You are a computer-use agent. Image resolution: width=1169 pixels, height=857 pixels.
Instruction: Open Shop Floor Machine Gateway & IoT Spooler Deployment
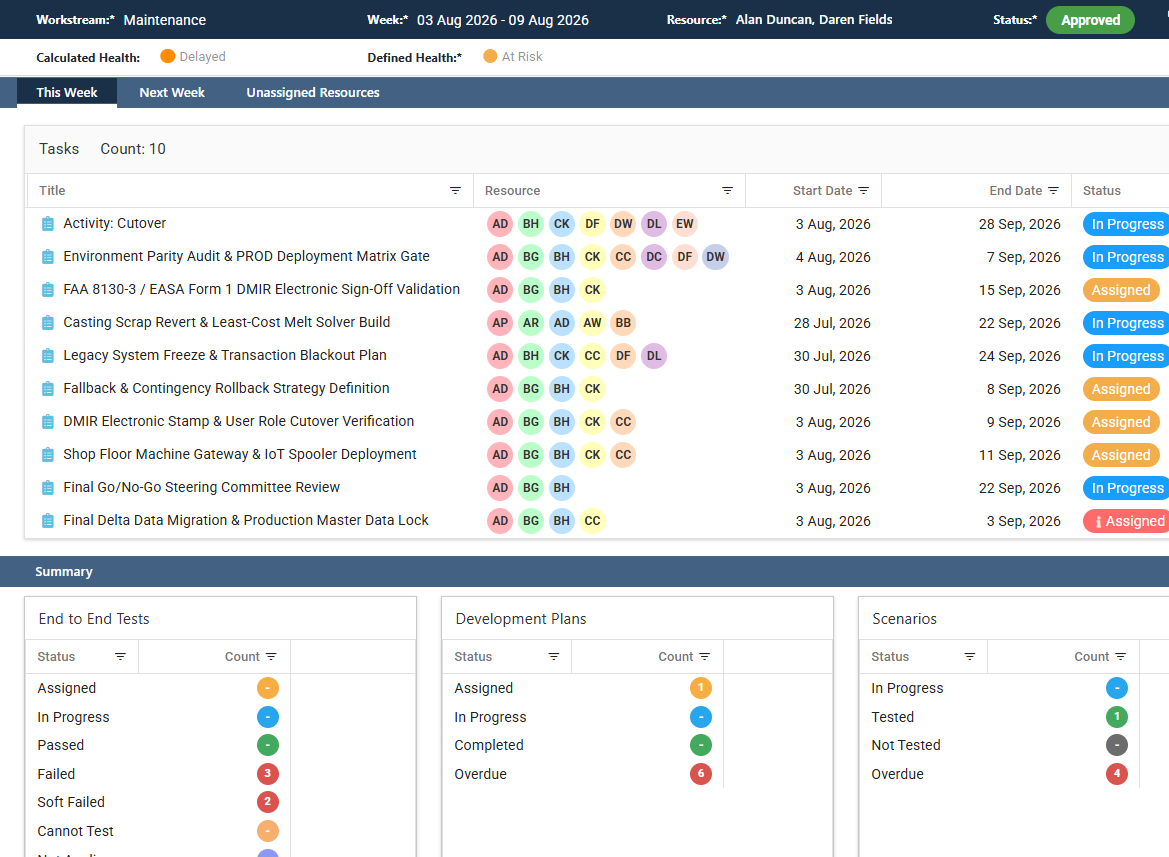[240, 455]
